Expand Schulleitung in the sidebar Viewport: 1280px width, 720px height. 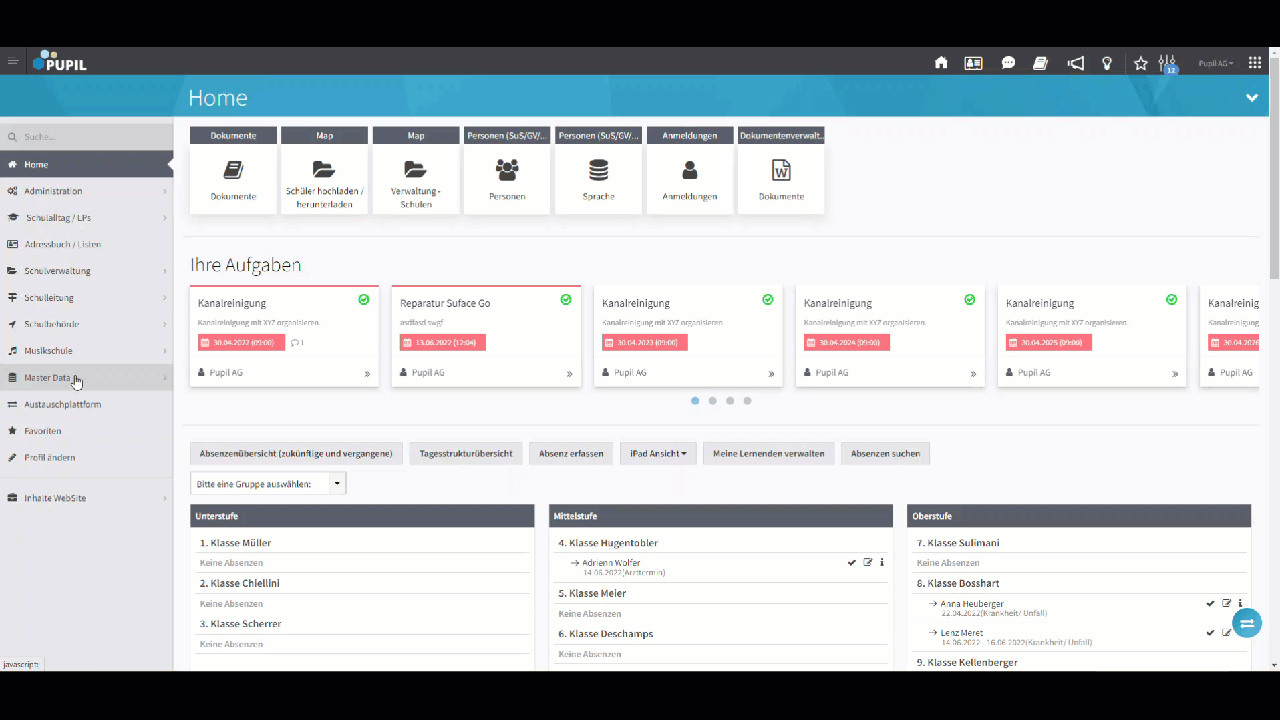[x=87, y=297]
